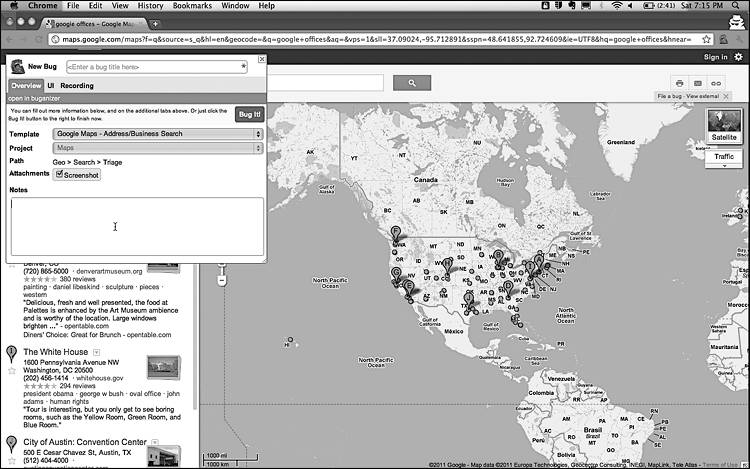
Task: Click the zoom out minus button on map
Action: click(221, 281)
